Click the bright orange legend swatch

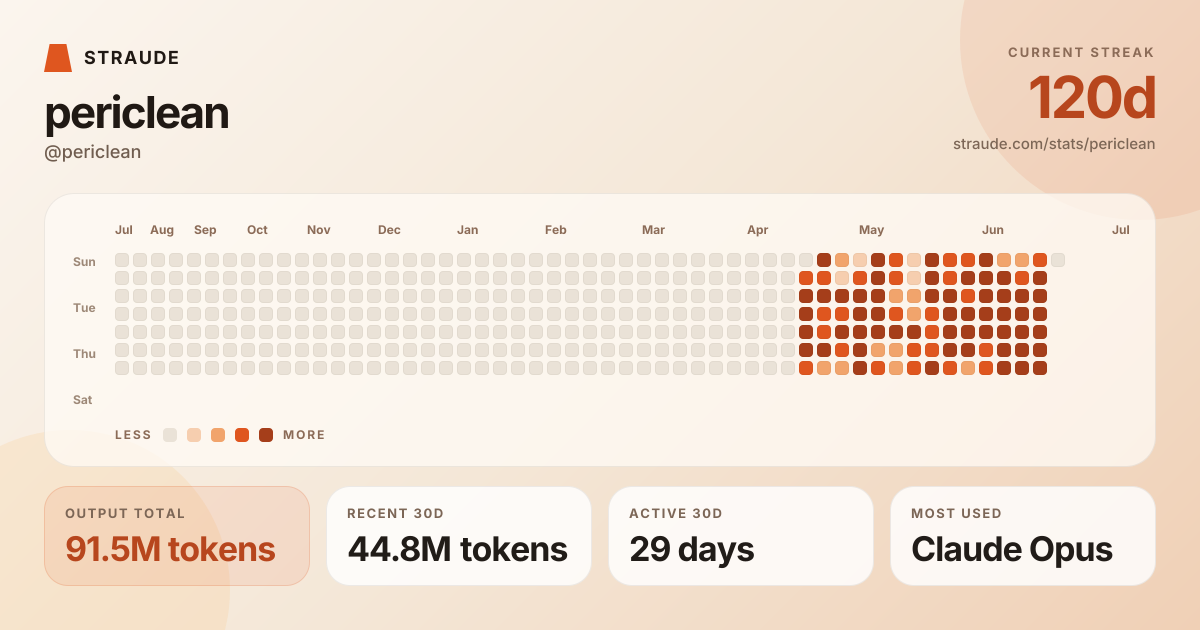[242, 435]
